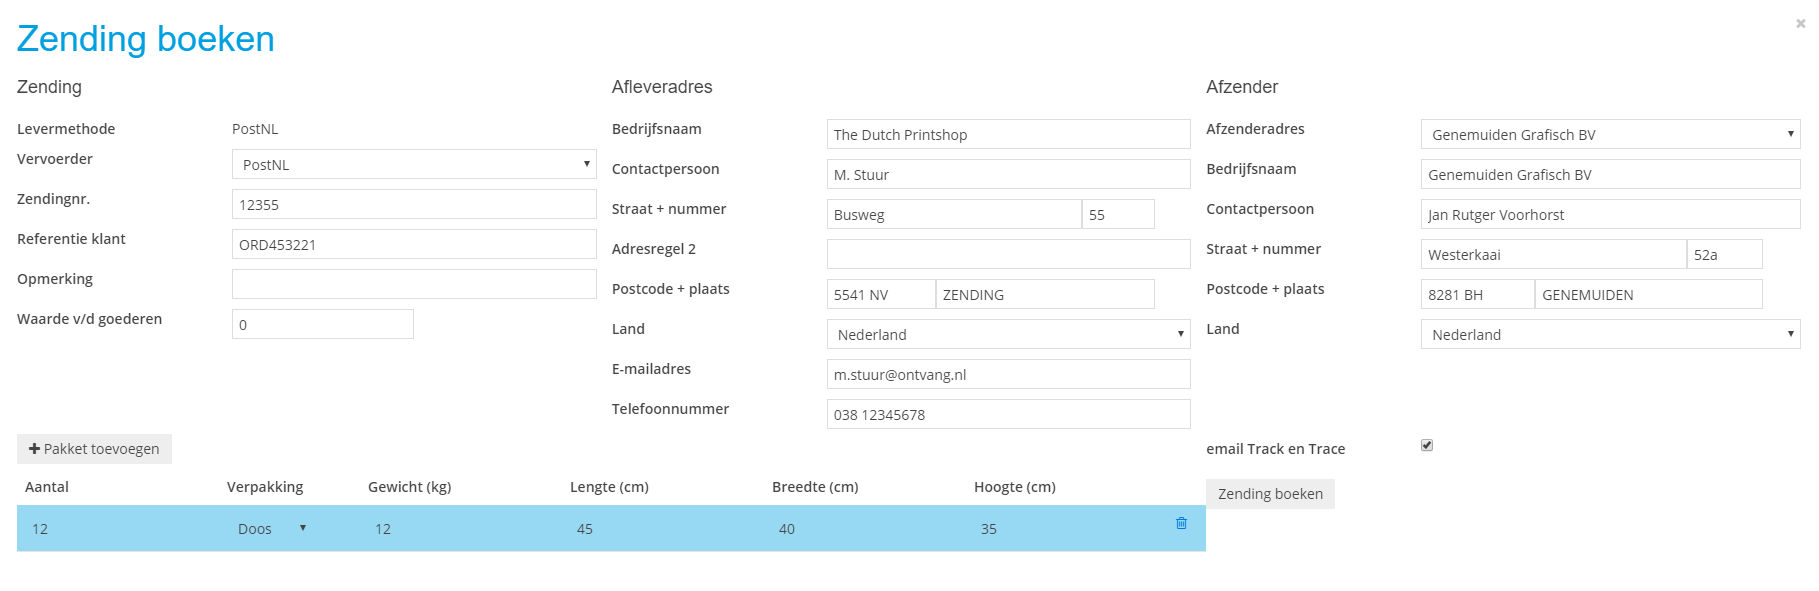Select the Waarde v/d goederen field

pyautogui.click(x=322, y=325)
